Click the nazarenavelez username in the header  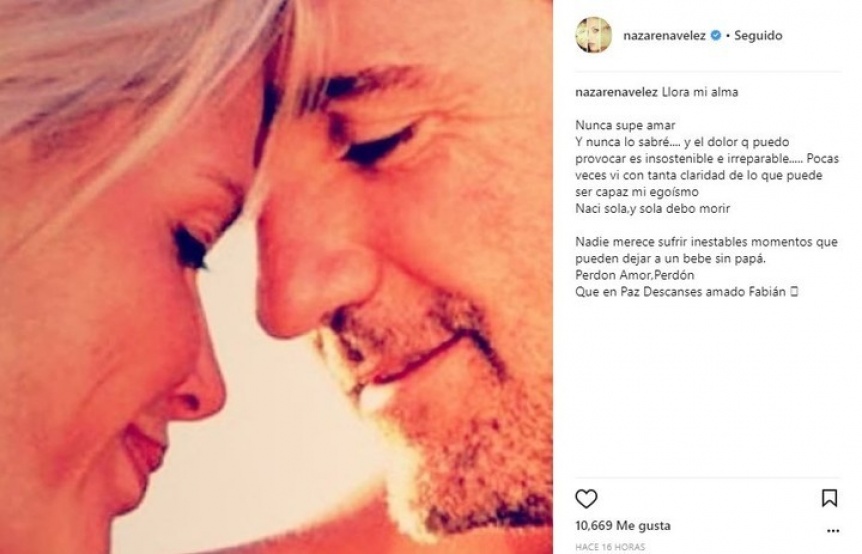664,35
